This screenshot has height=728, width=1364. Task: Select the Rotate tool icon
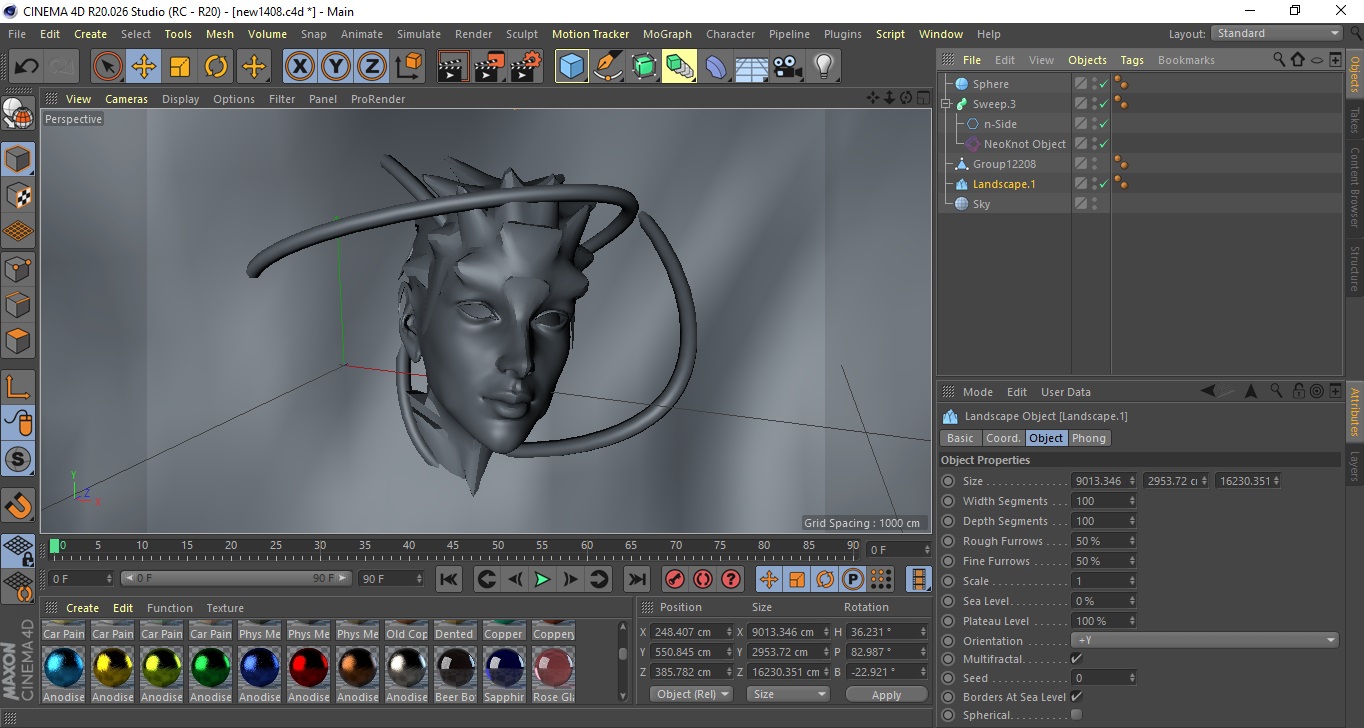(x=216, y=67)
